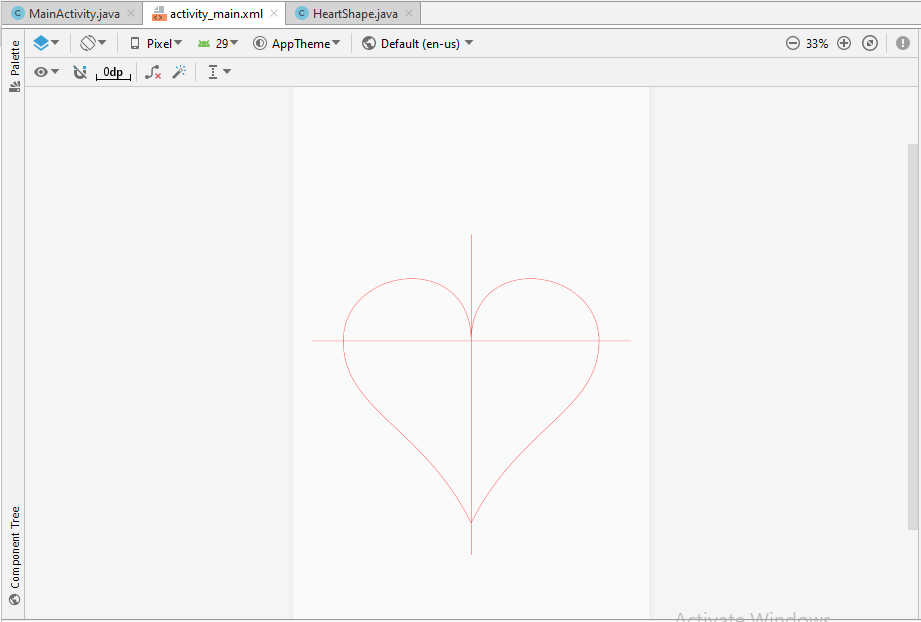This screenshot has width=921, height=622.
Task: Open the view options eye dropdown
Action: 46,72
